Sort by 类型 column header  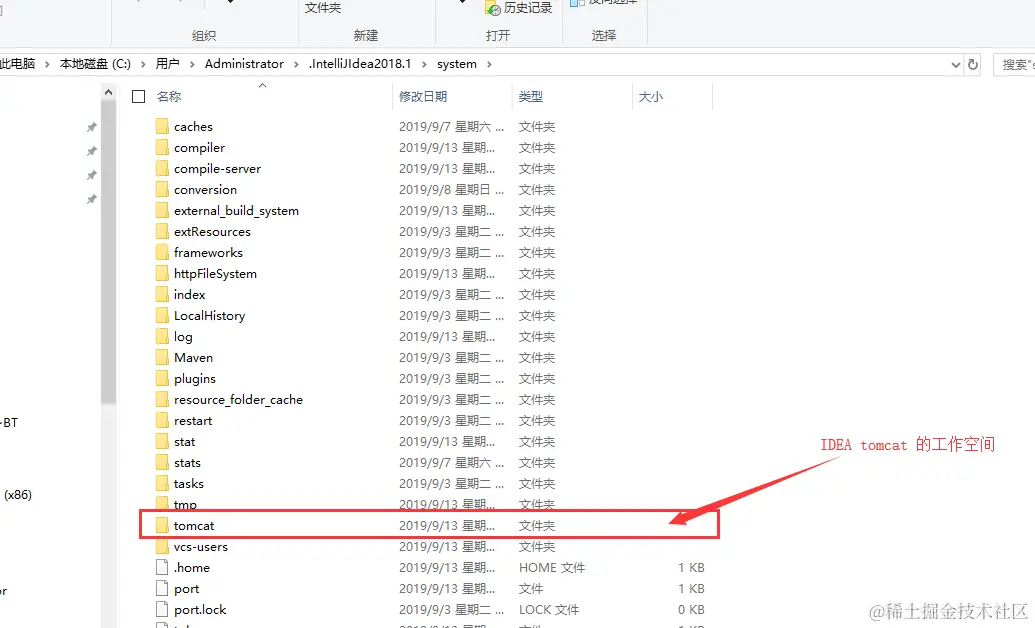point(531,96)
